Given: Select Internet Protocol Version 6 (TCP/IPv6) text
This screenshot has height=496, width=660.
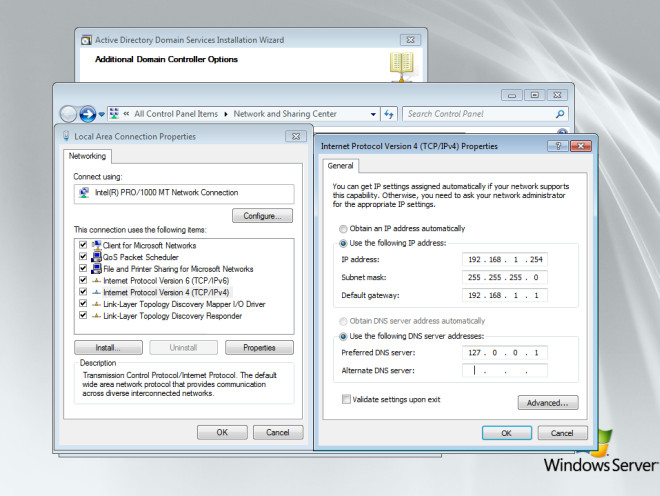Looking at the screenshot, I should (166, 280).
